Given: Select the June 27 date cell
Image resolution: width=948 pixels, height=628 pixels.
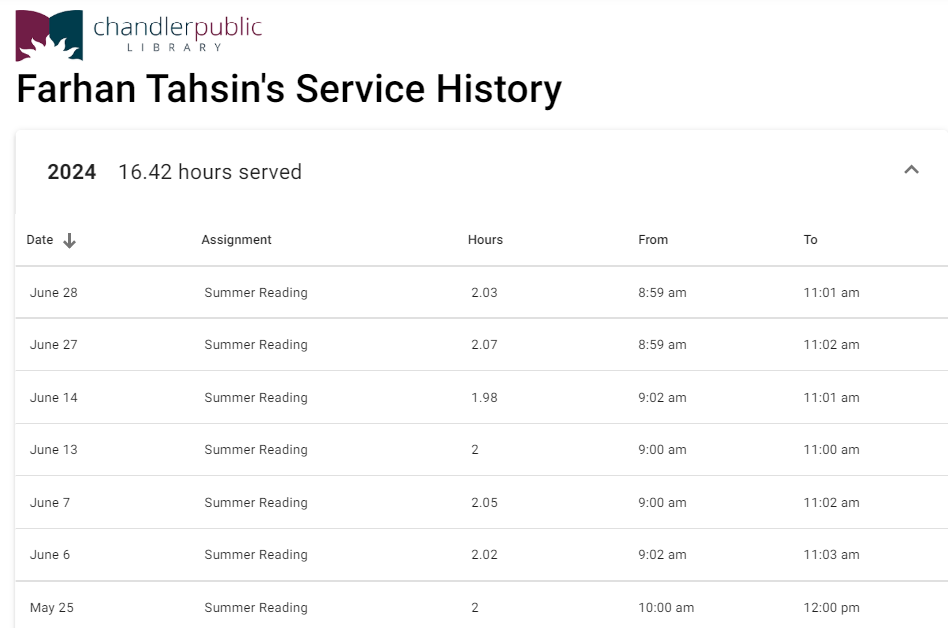Looking at the screenshot, I should (x=54, y=345).
